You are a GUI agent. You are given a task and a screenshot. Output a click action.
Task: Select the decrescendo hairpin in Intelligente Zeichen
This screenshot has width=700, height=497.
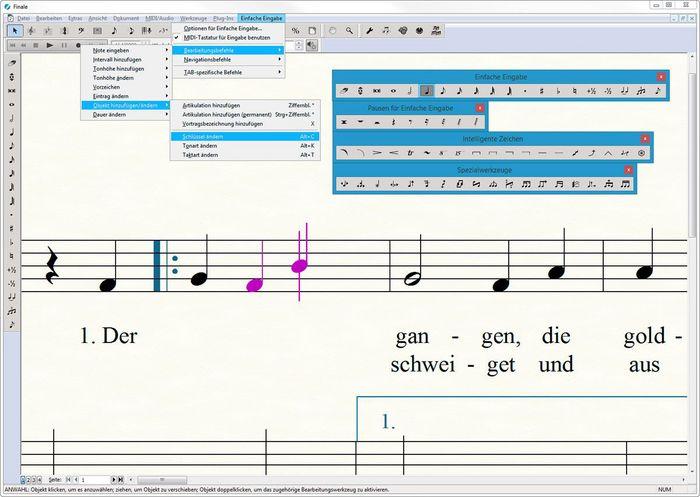click(x=377, y=153)
